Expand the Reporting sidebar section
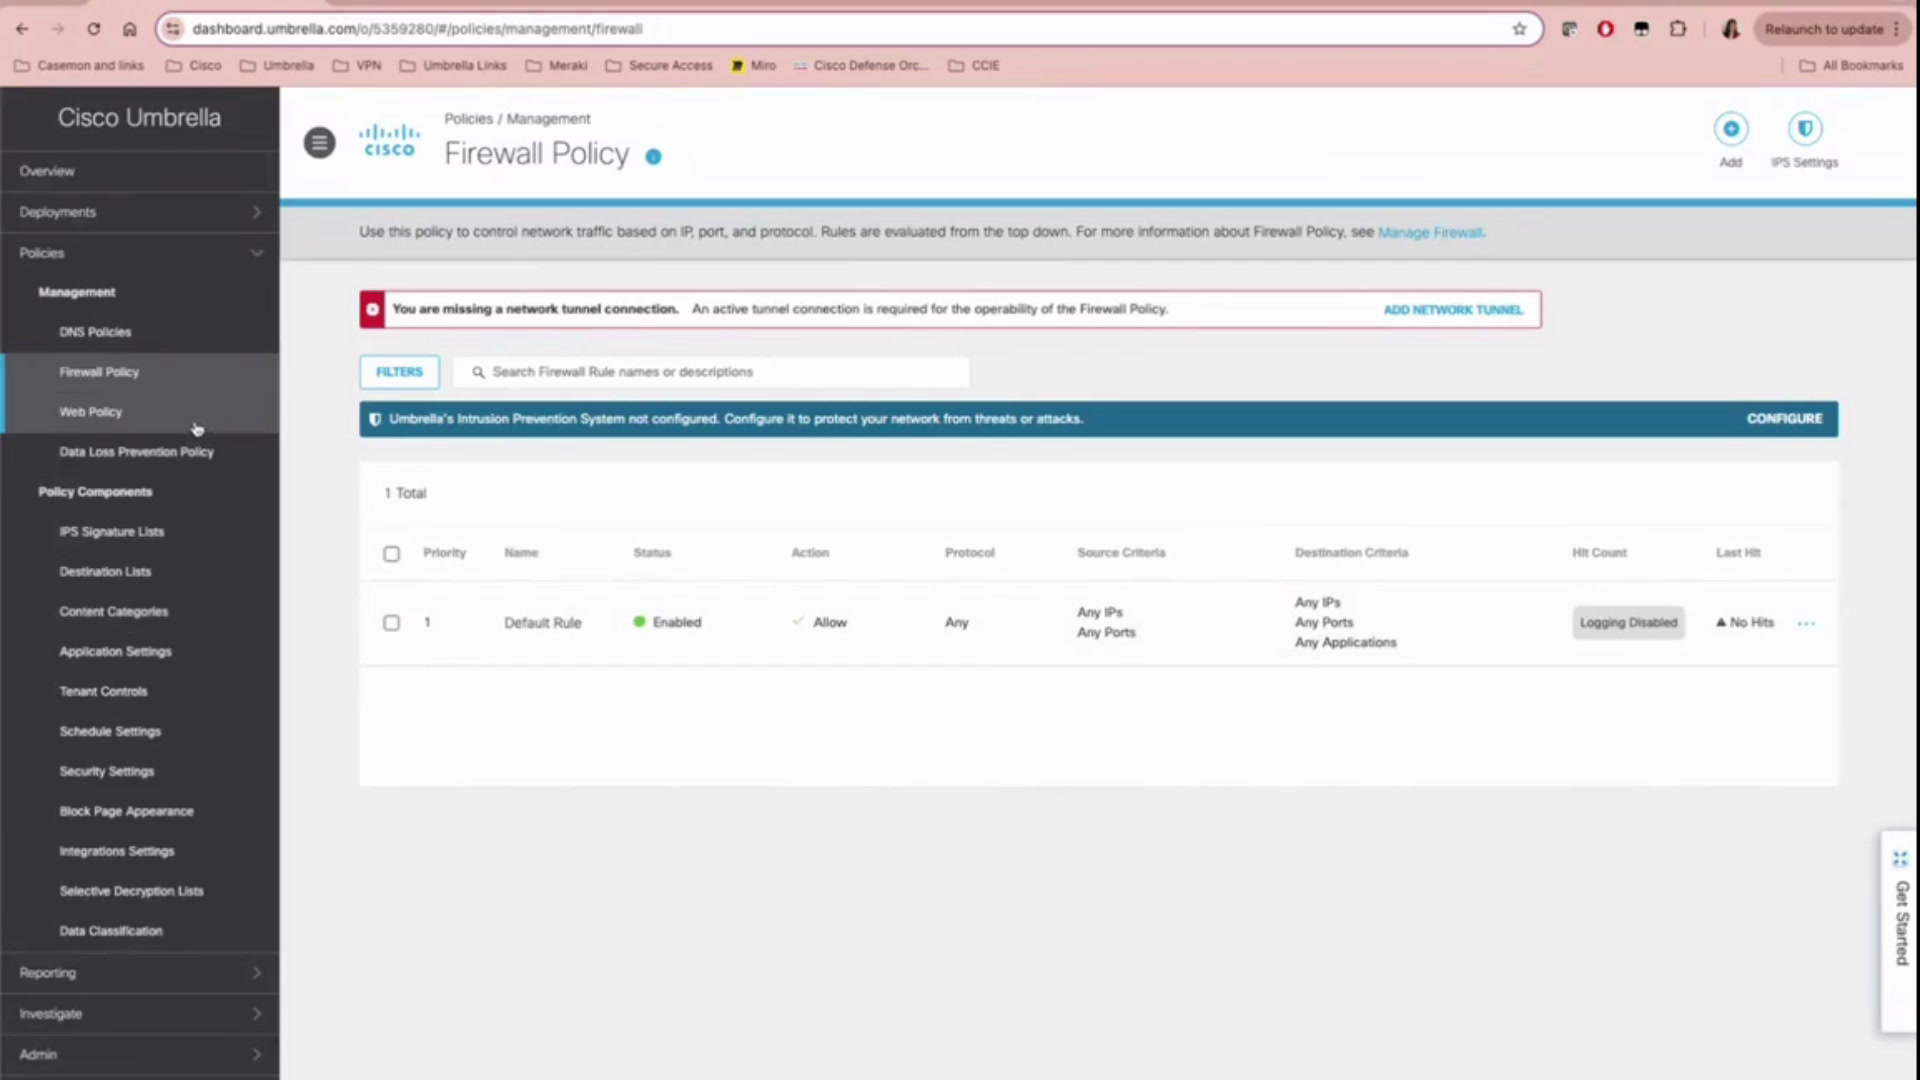This screenshot has height=1080, width=1920. pyautogui.click(x=140, y=973)
